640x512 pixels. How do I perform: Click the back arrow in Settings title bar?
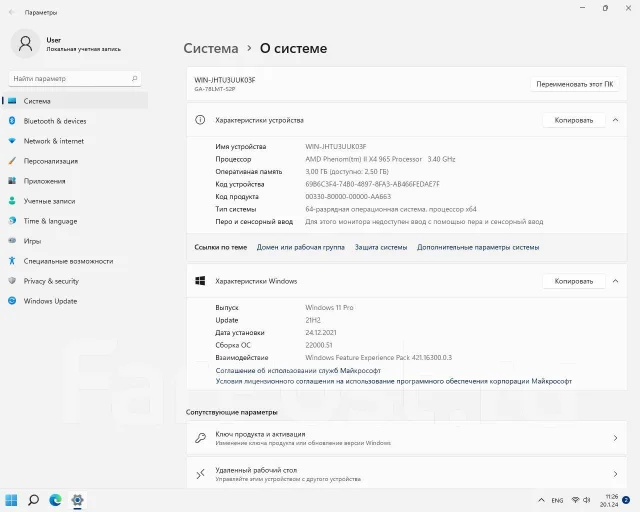[x=11, y=12]
